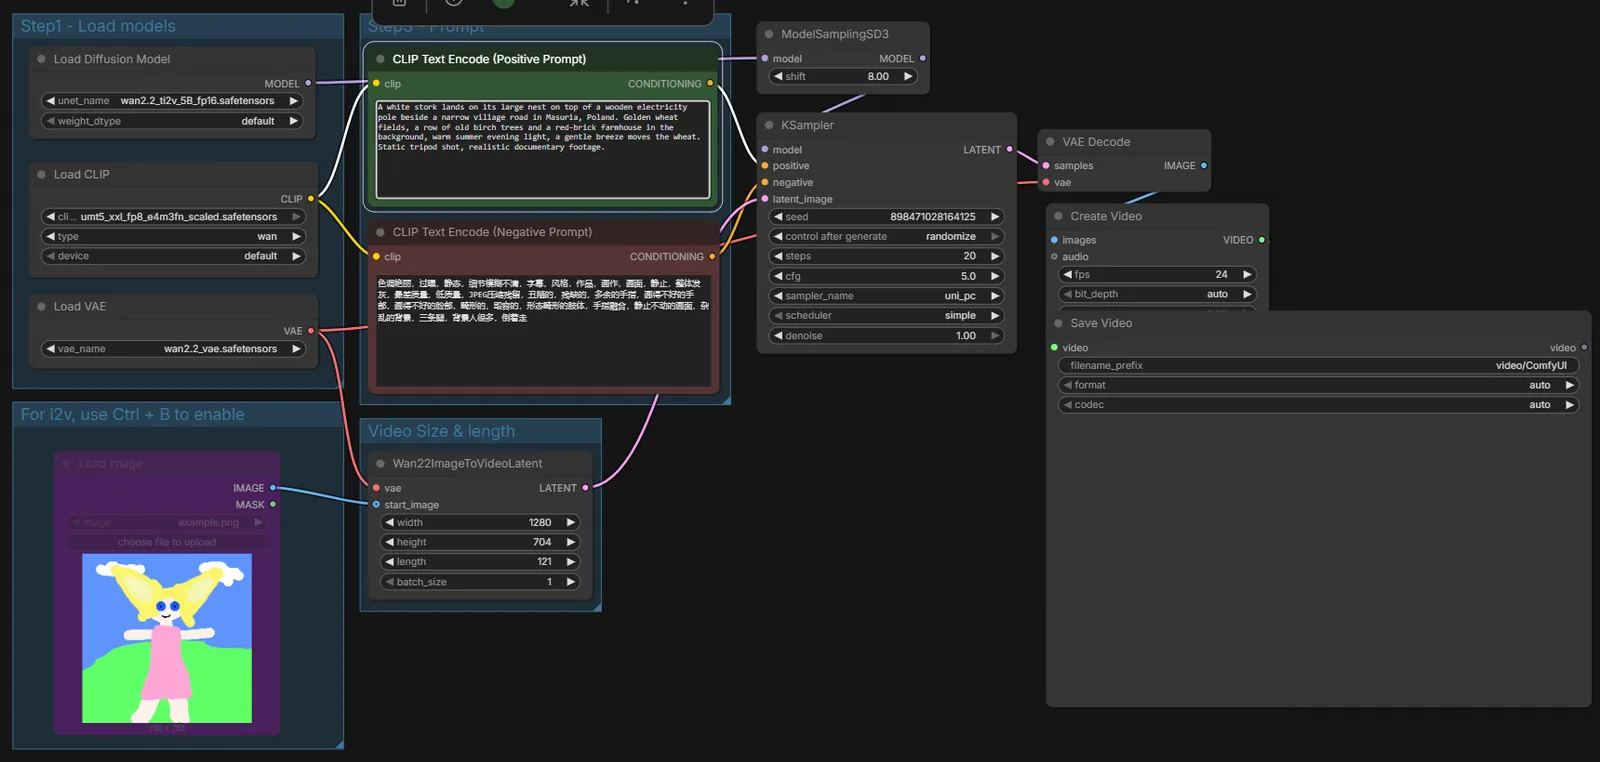Open the control after generate dropdown
This screenshot has height=762, width=1600.
click(x=886, y=236)
